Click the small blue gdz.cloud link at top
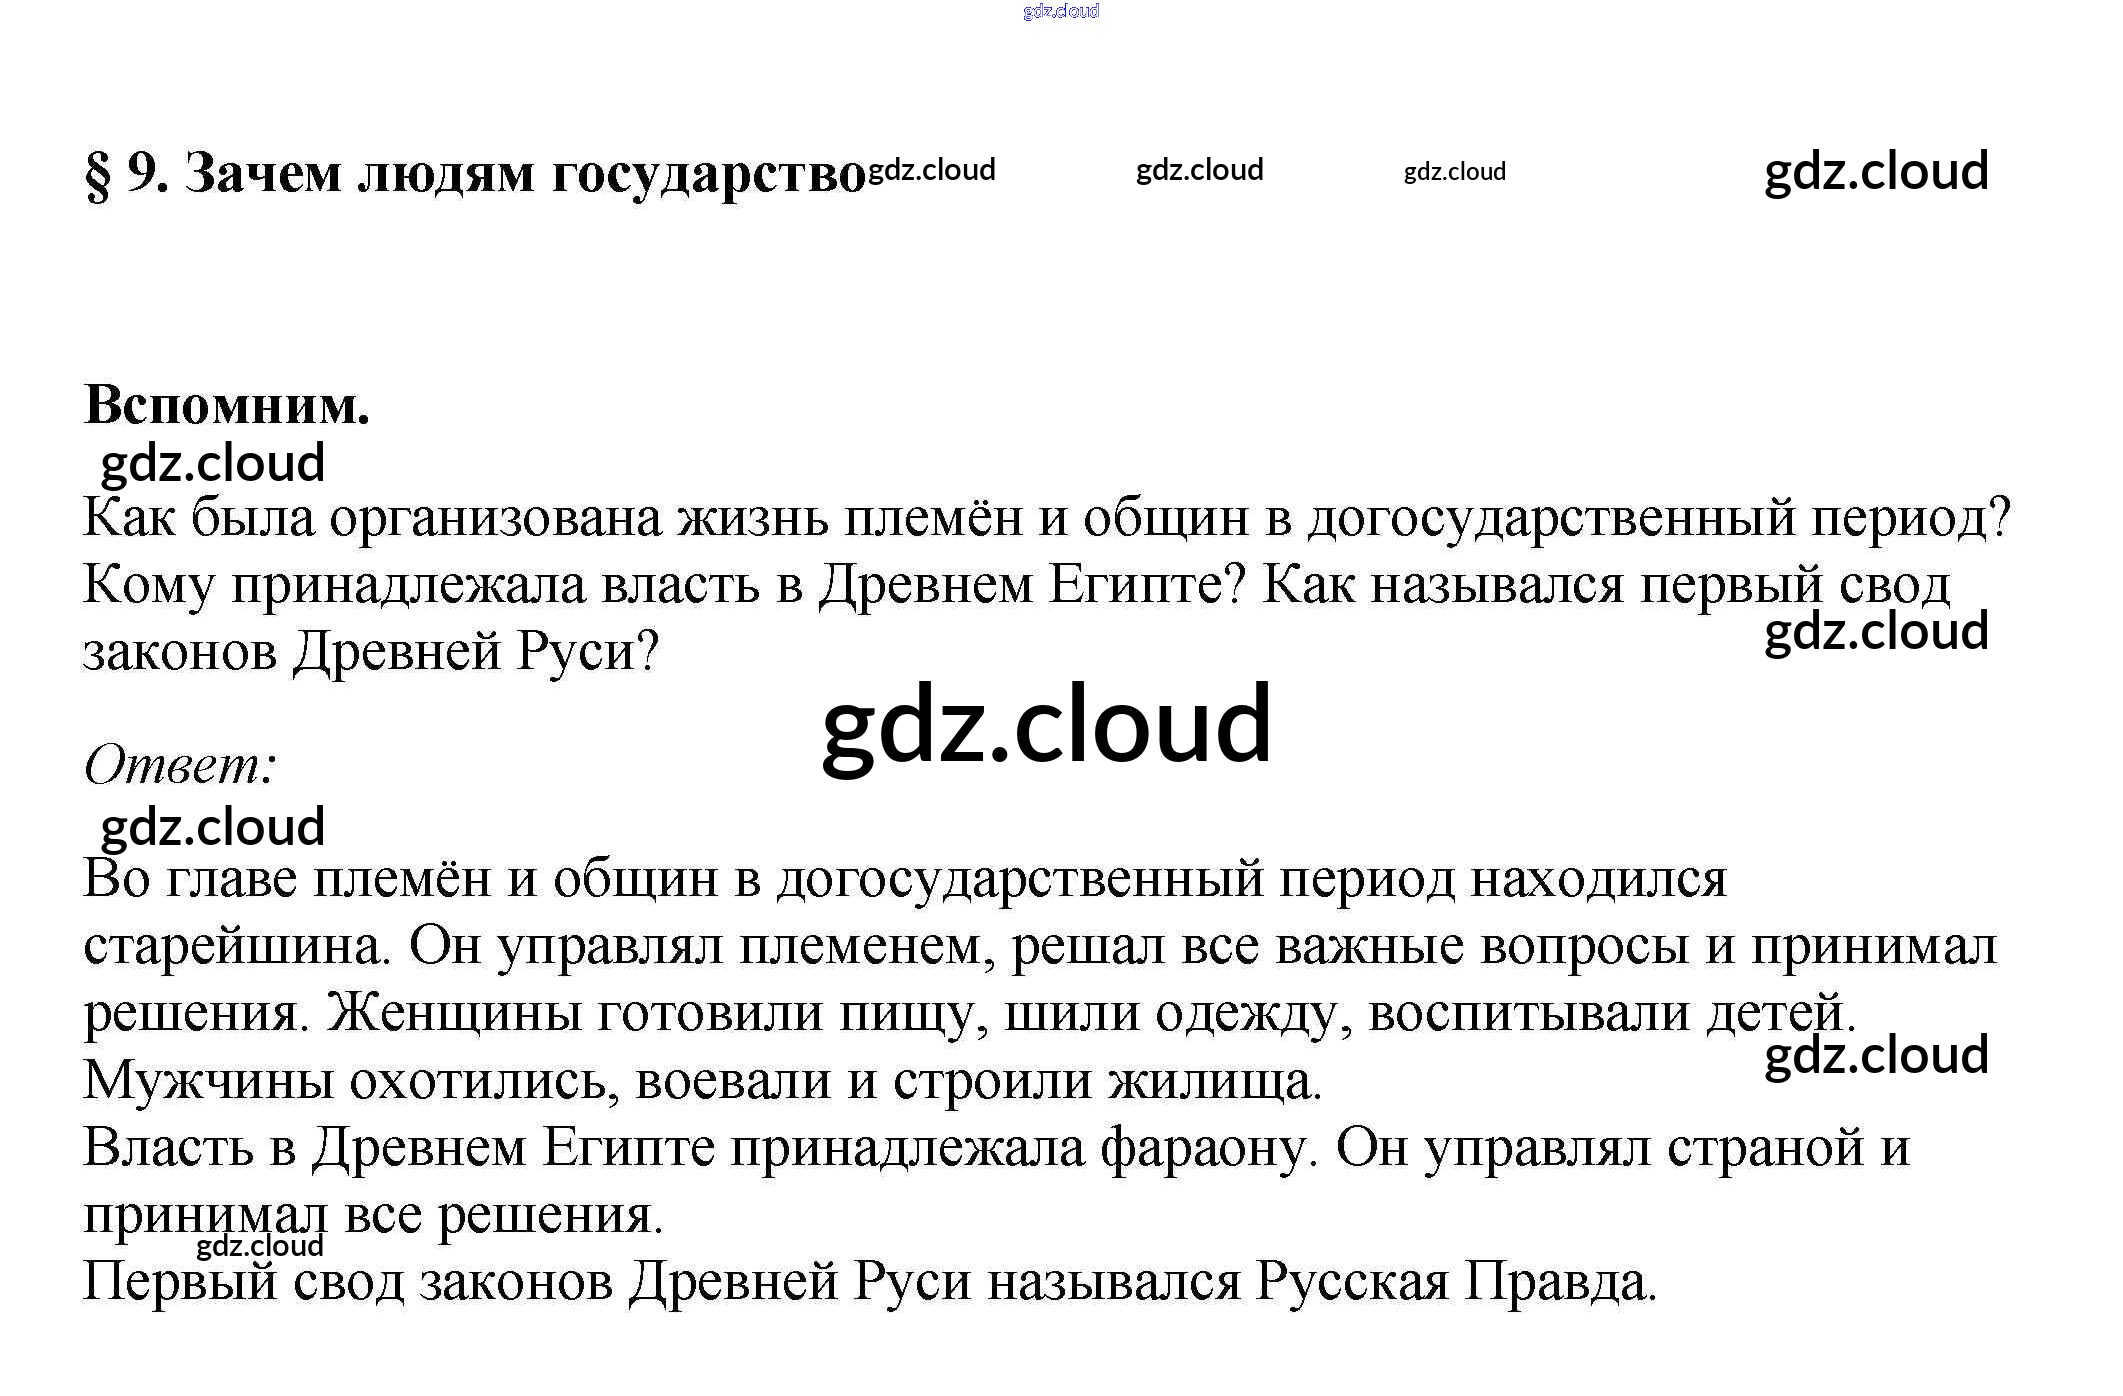 tap(1060, 11)
